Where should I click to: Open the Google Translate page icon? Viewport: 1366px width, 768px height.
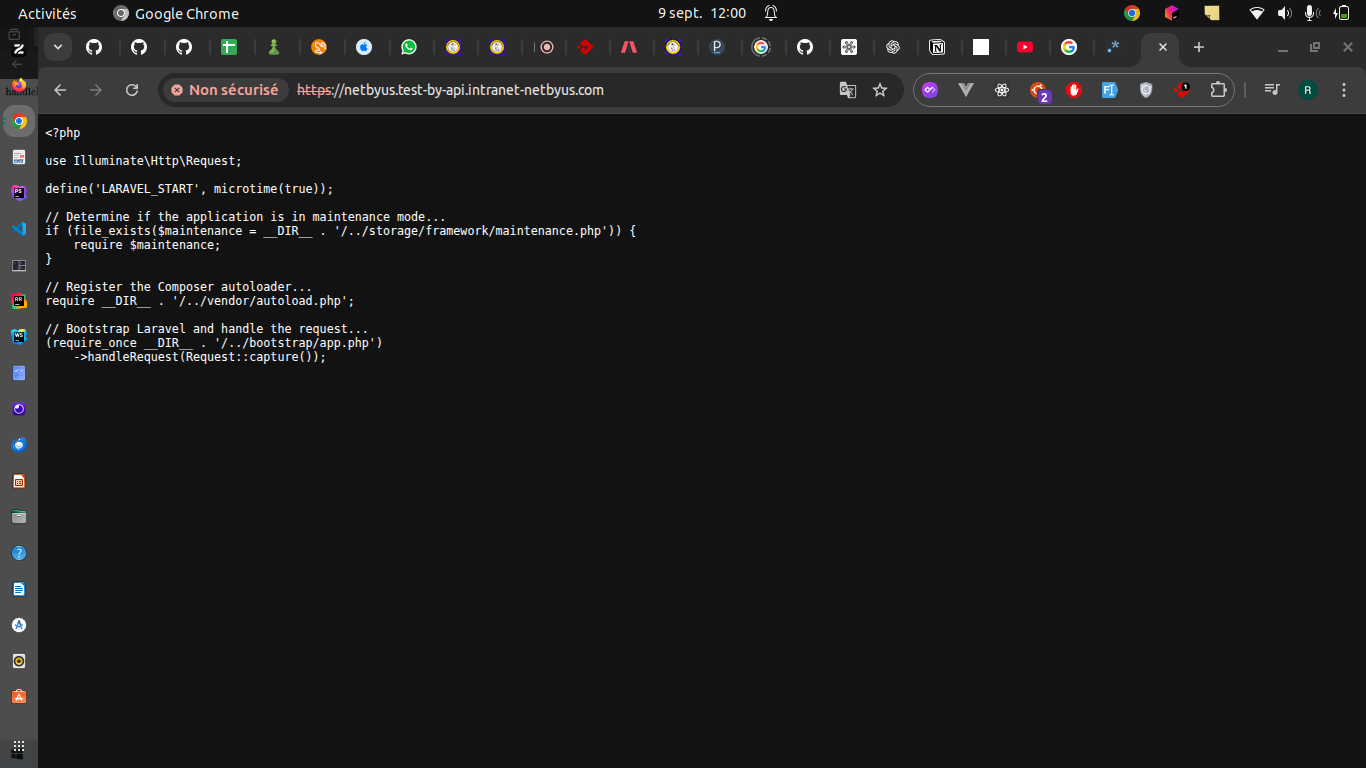847,90
